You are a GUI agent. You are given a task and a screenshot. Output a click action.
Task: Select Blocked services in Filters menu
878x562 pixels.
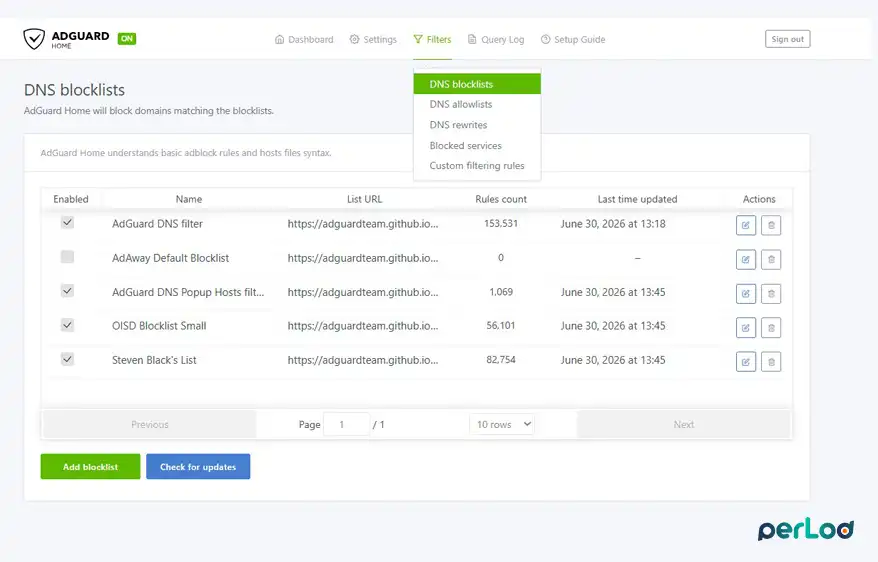point(477,146)
